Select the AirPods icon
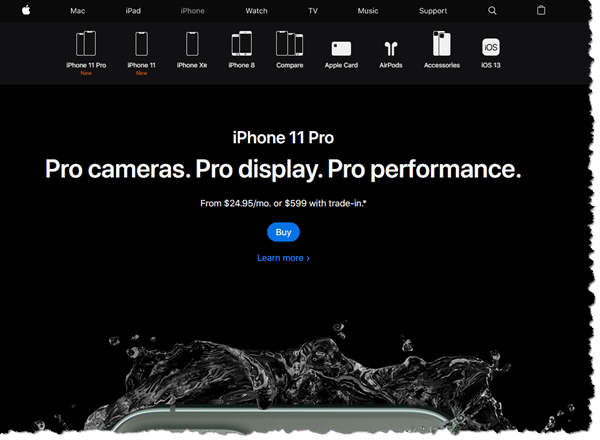600x440 pixels. tap(391, 47)
